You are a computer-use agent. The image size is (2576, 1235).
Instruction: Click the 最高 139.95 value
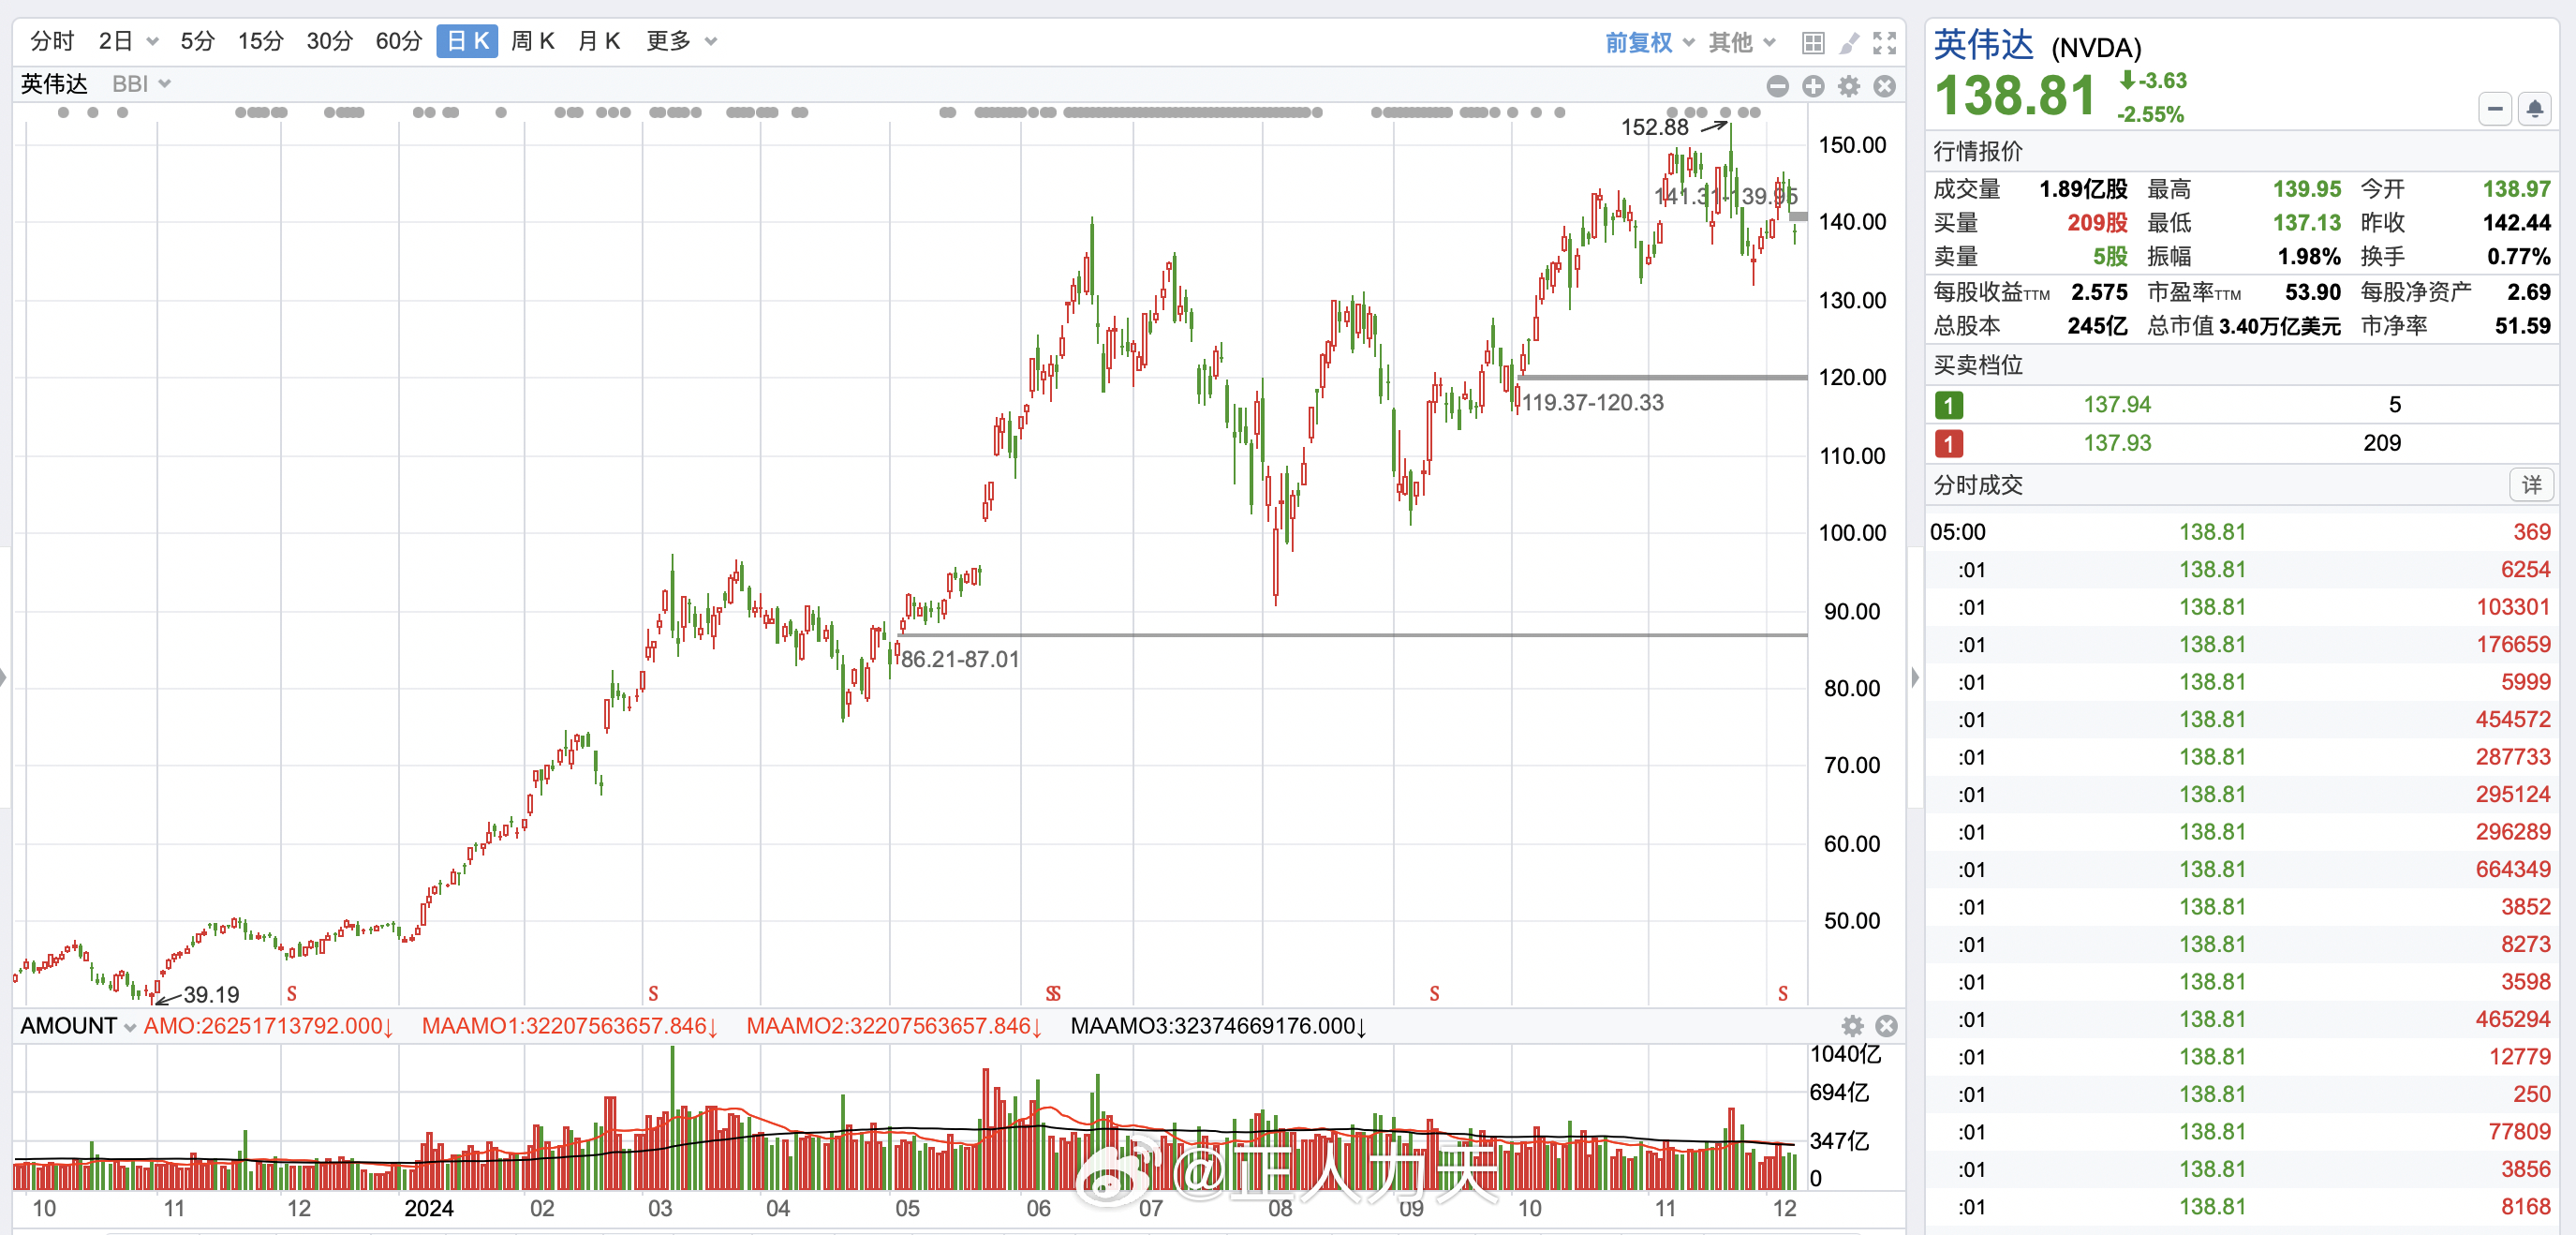(2306, 189)
